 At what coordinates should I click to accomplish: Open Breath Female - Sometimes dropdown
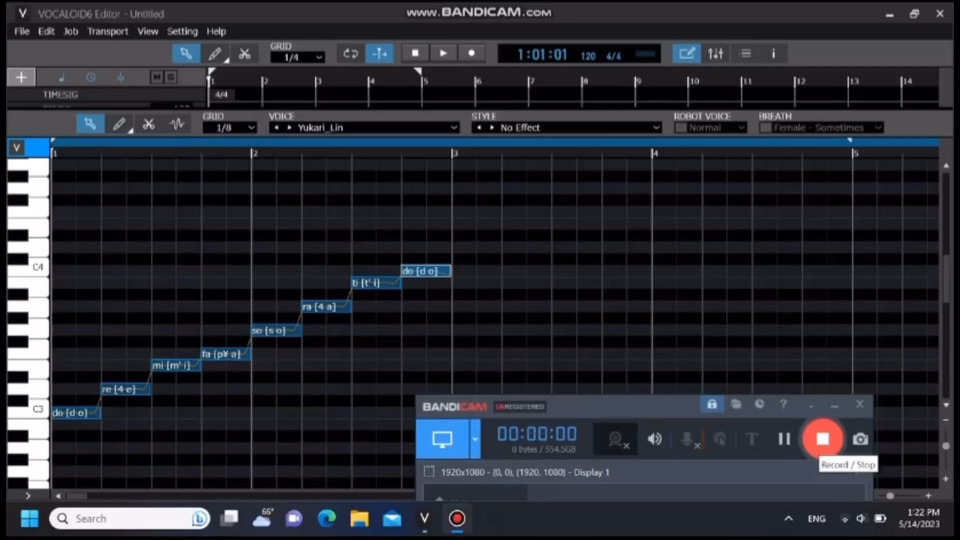tap(827, 127)
